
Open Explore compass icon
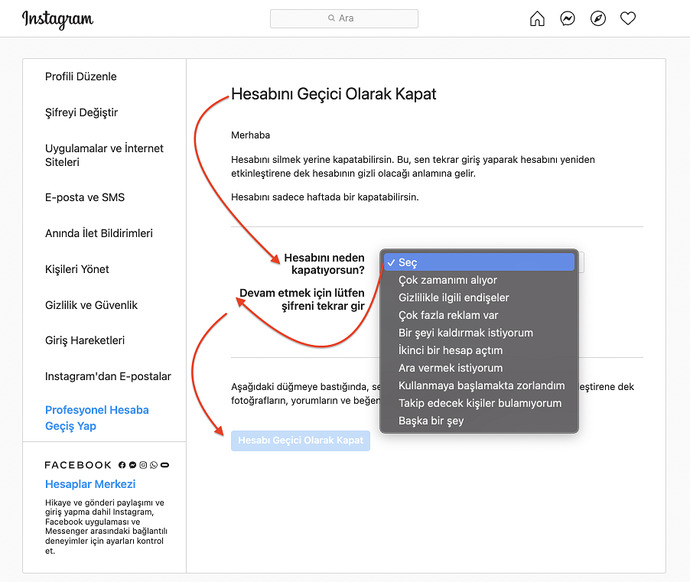coord(598,18)
